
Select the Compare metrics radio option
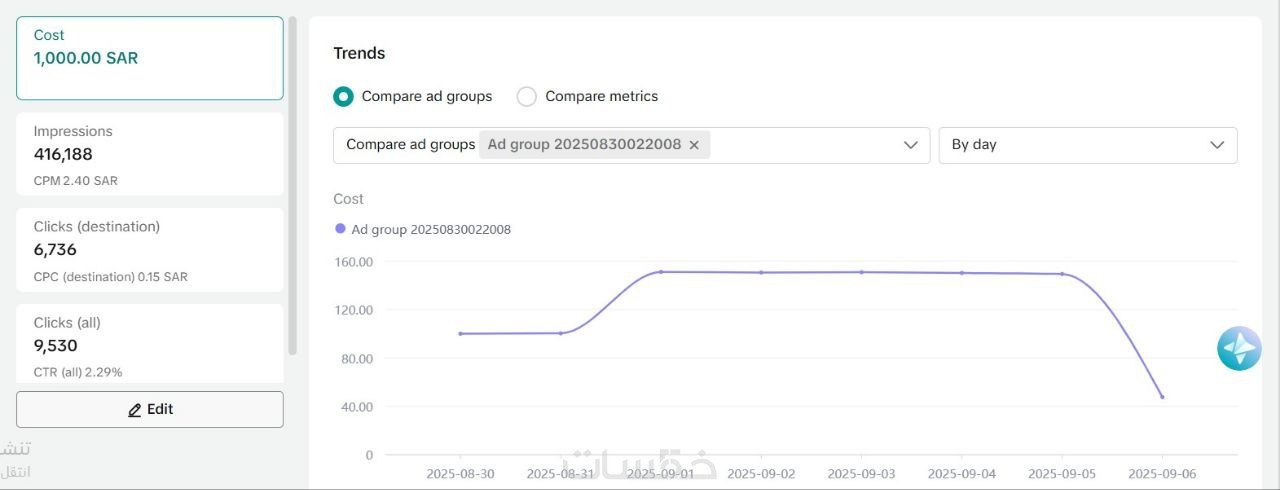click(x=527, y=97)
